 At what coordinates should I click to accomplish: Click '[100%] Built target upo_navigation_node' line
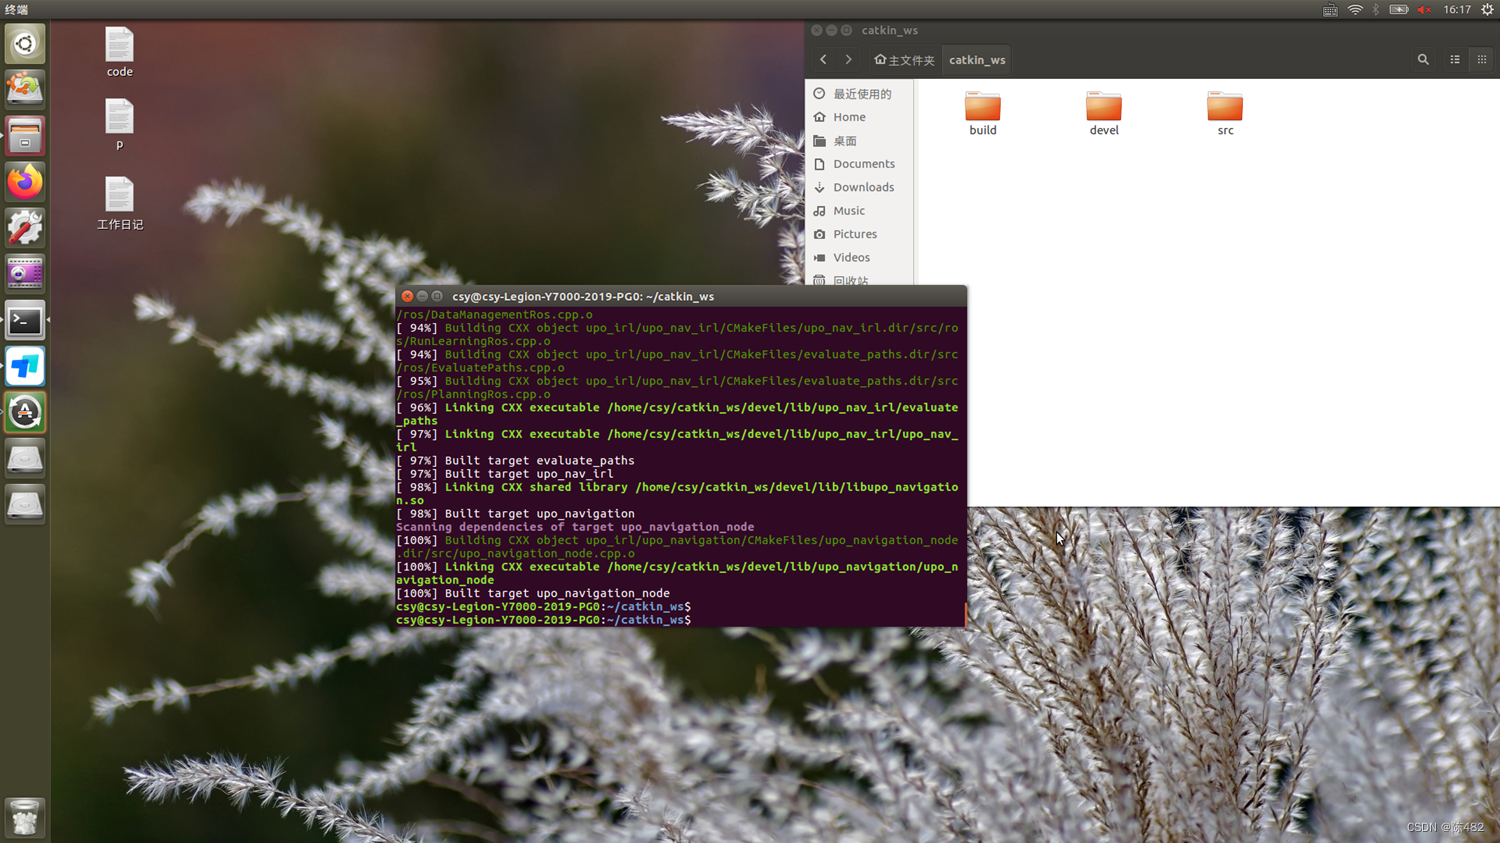[x=533, y=593]
